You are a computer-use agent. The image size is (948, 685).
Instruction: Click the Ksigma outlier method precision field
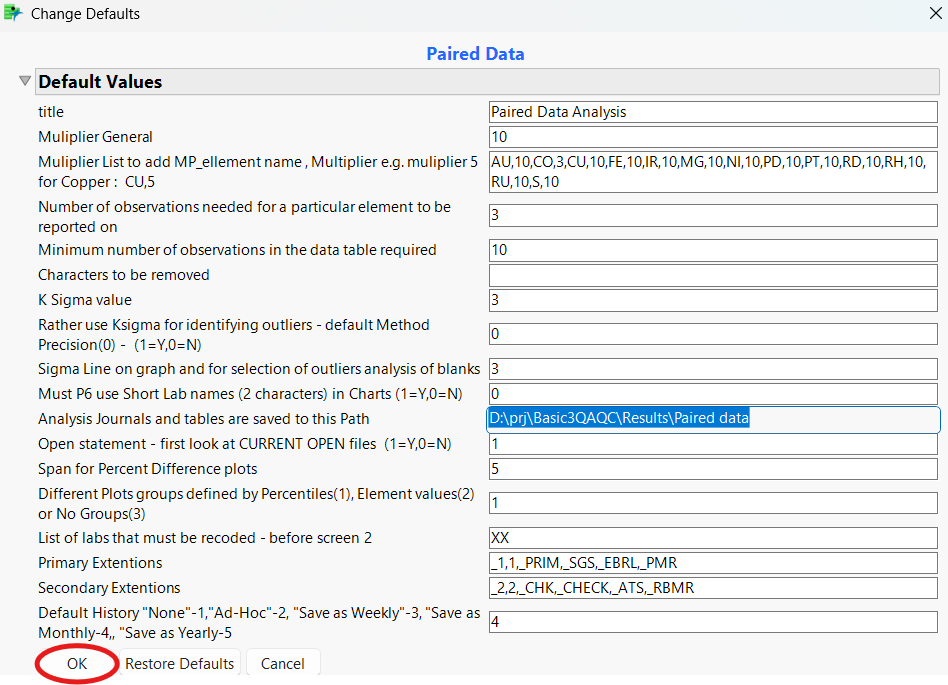tap(712, 333)
